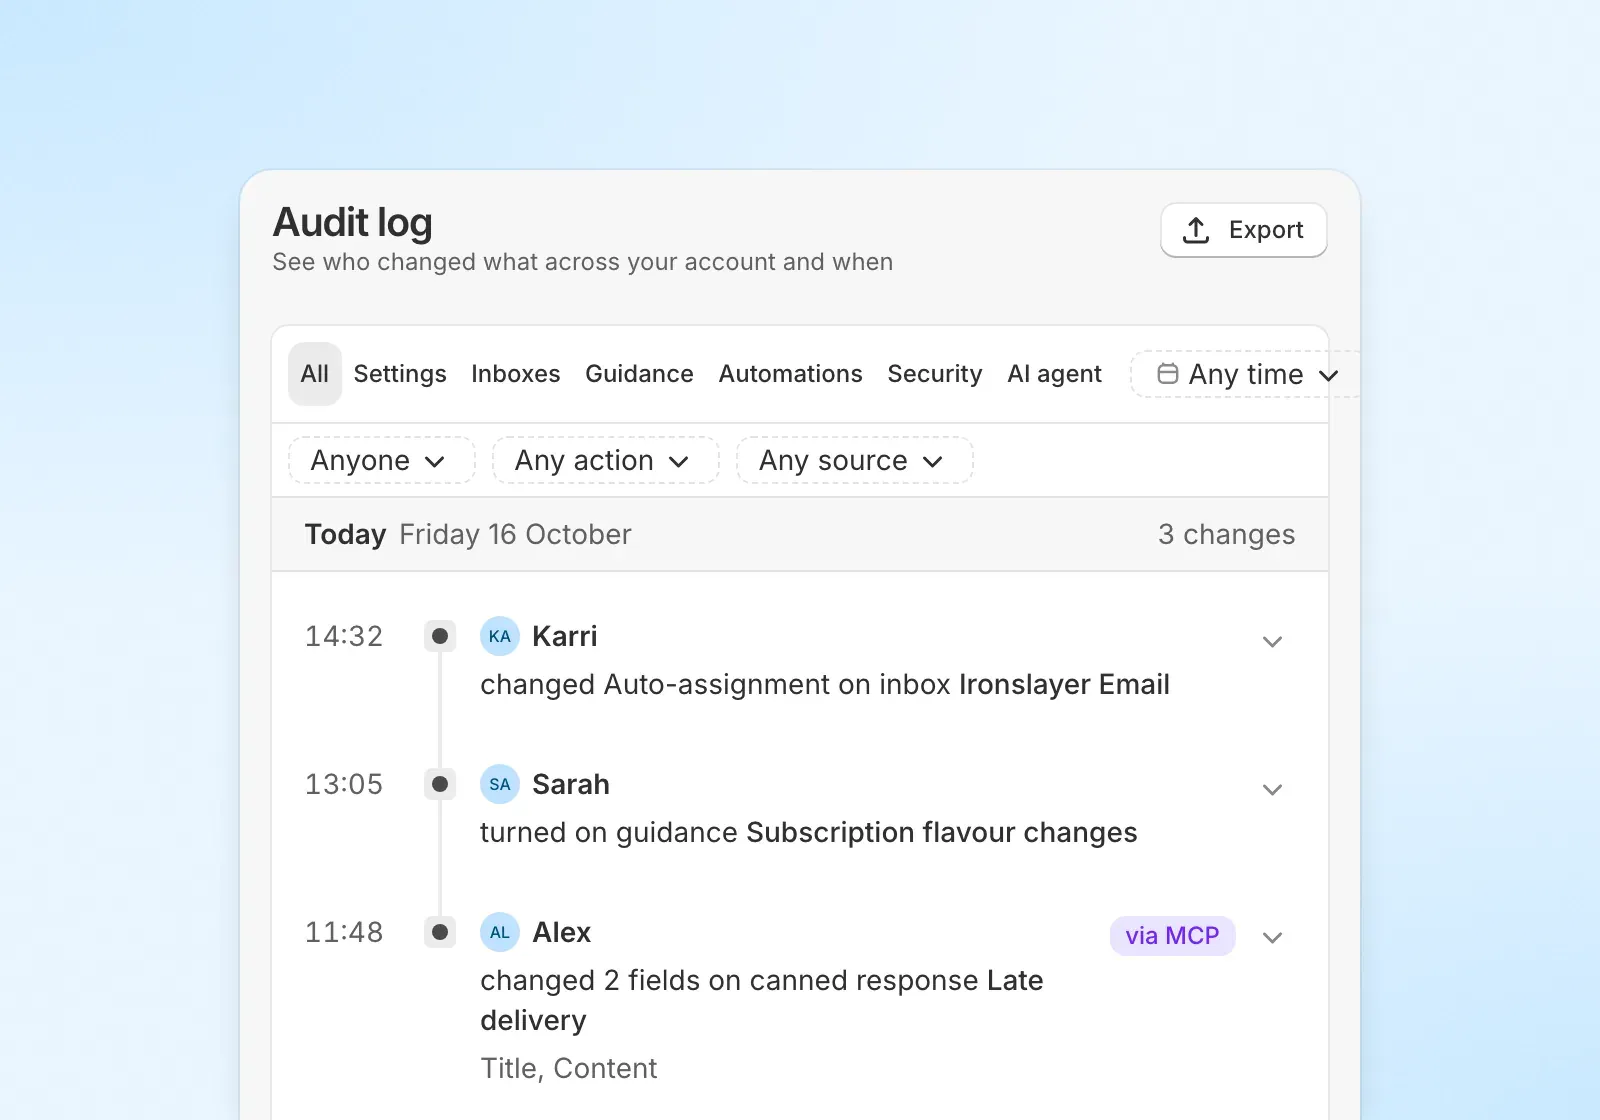Viewport: 1600px width, 1120px height.
Task: Click the calendar icon beside Any time
Action: (x=1167, y=374)
